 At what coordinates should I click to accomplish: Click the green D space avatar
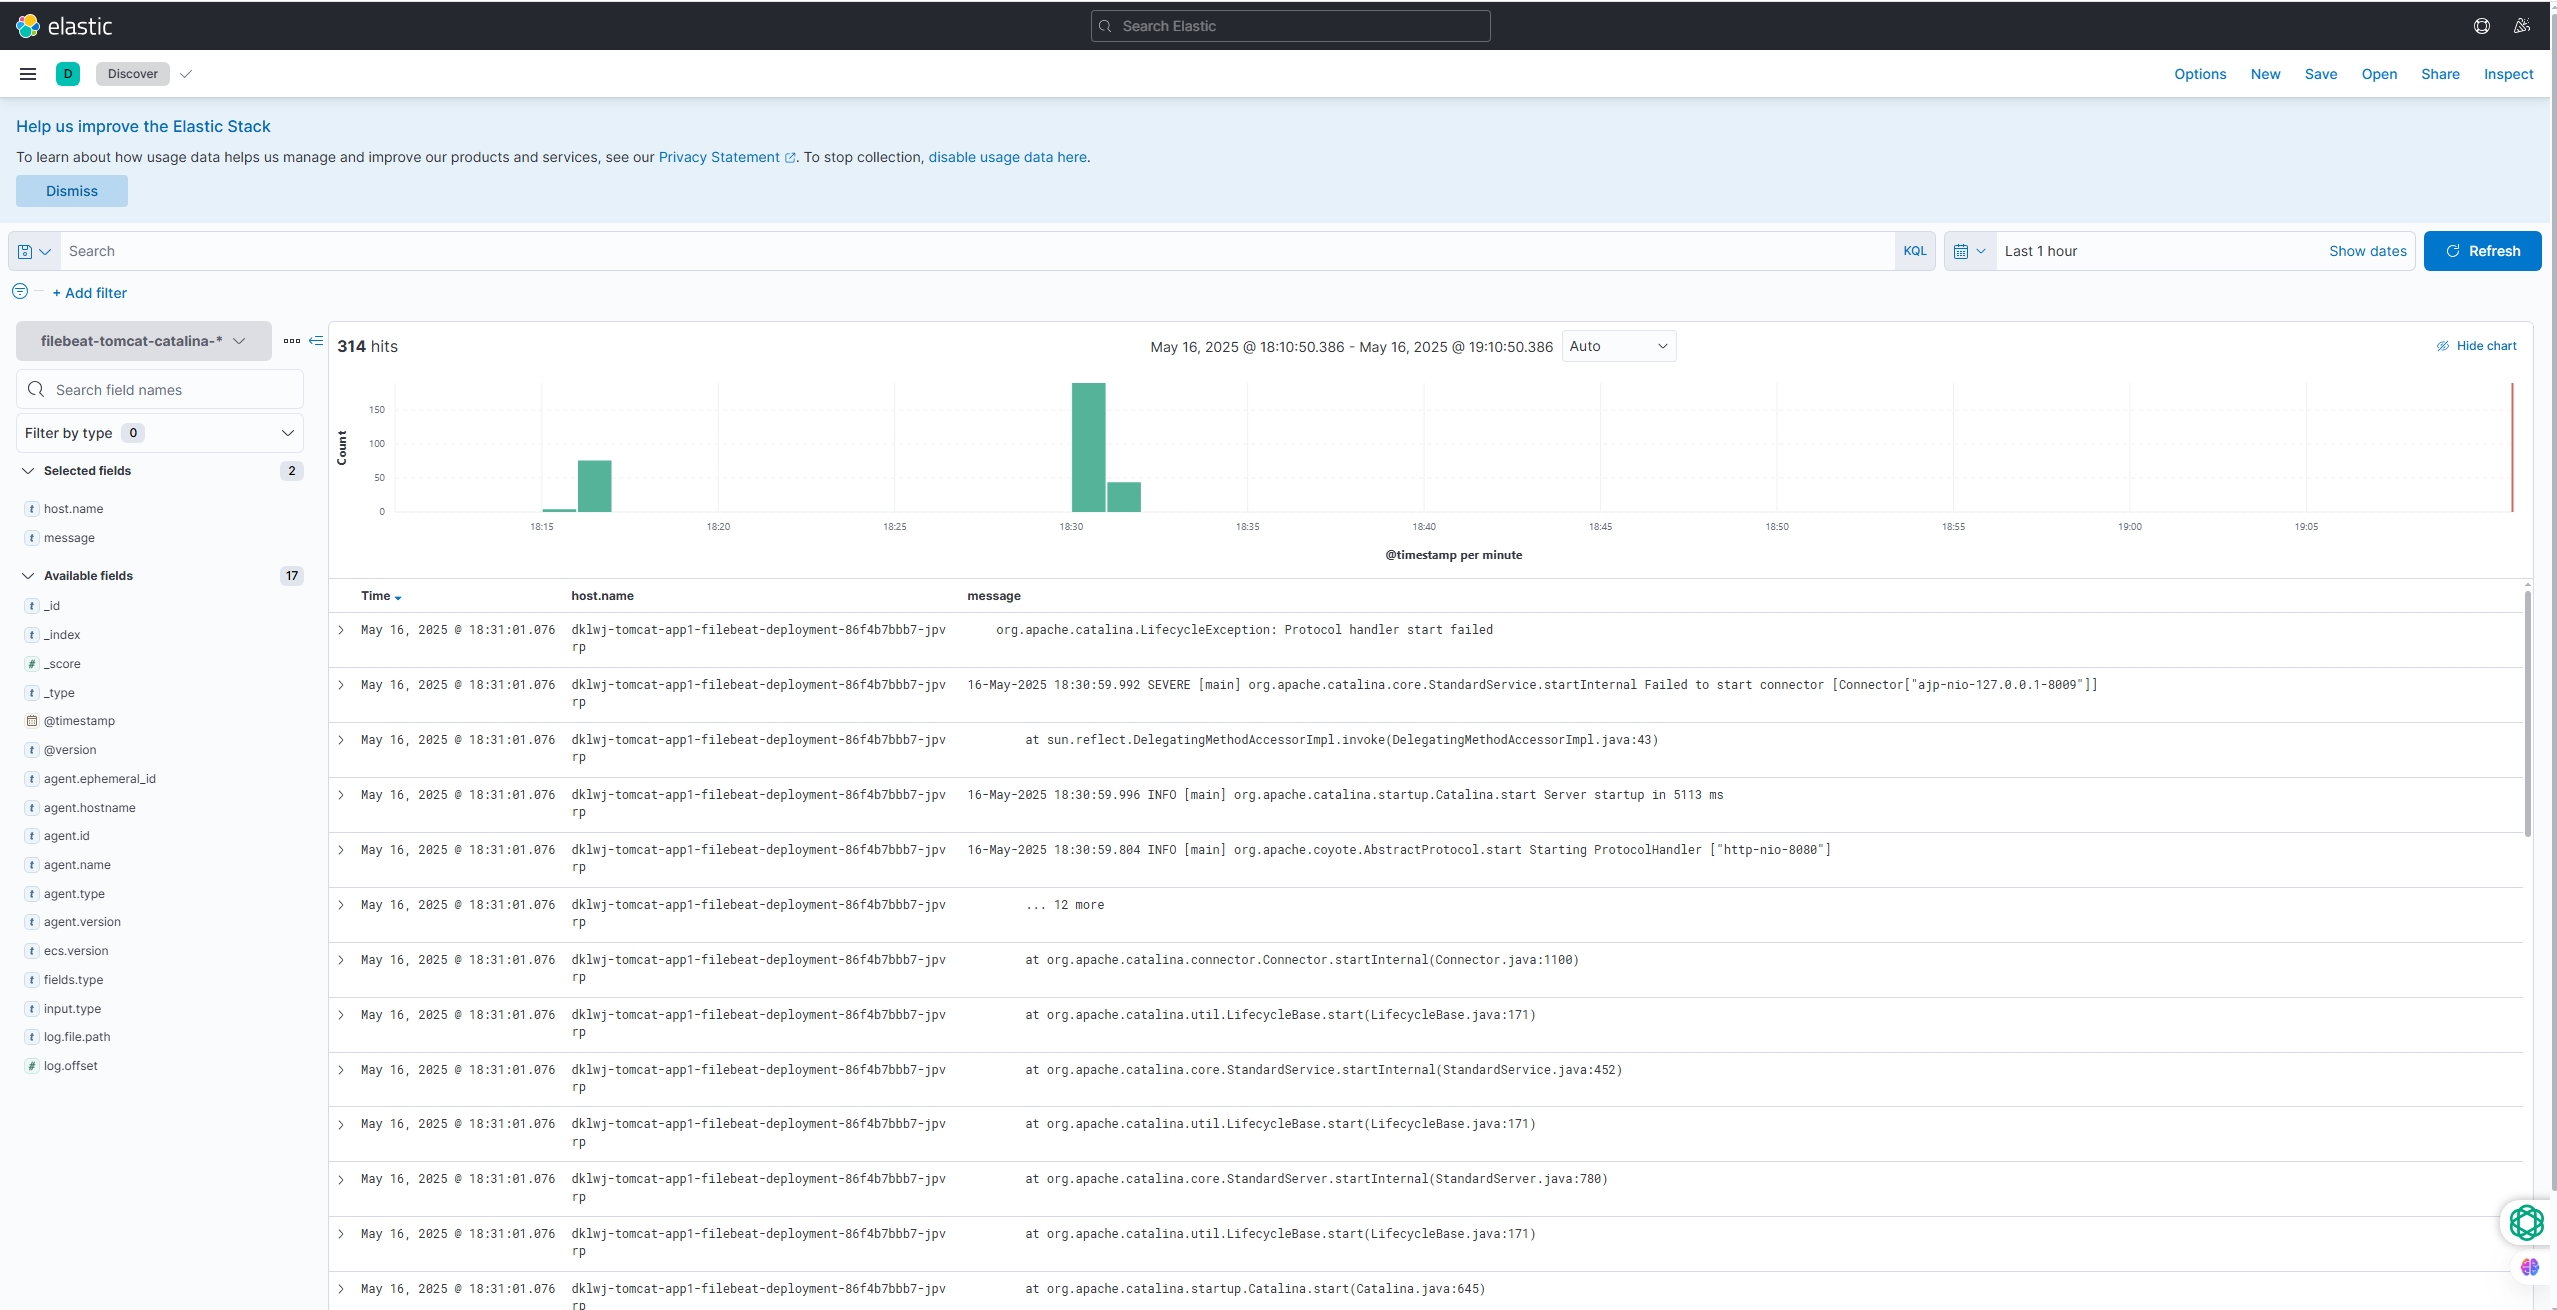(x=68, y=74)
